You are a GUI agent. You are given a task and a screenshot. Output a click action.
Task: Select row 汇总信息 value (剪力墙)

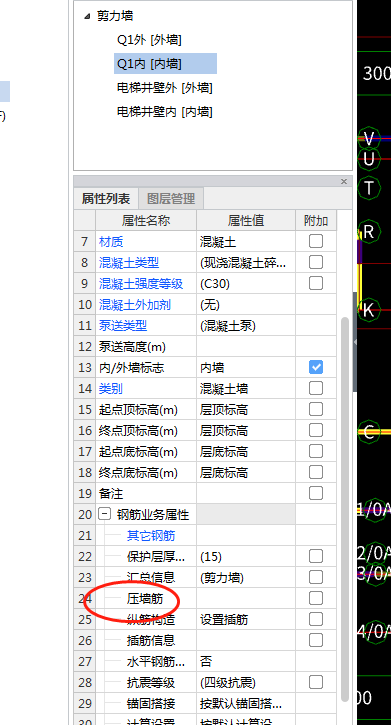tap(246, 578)
